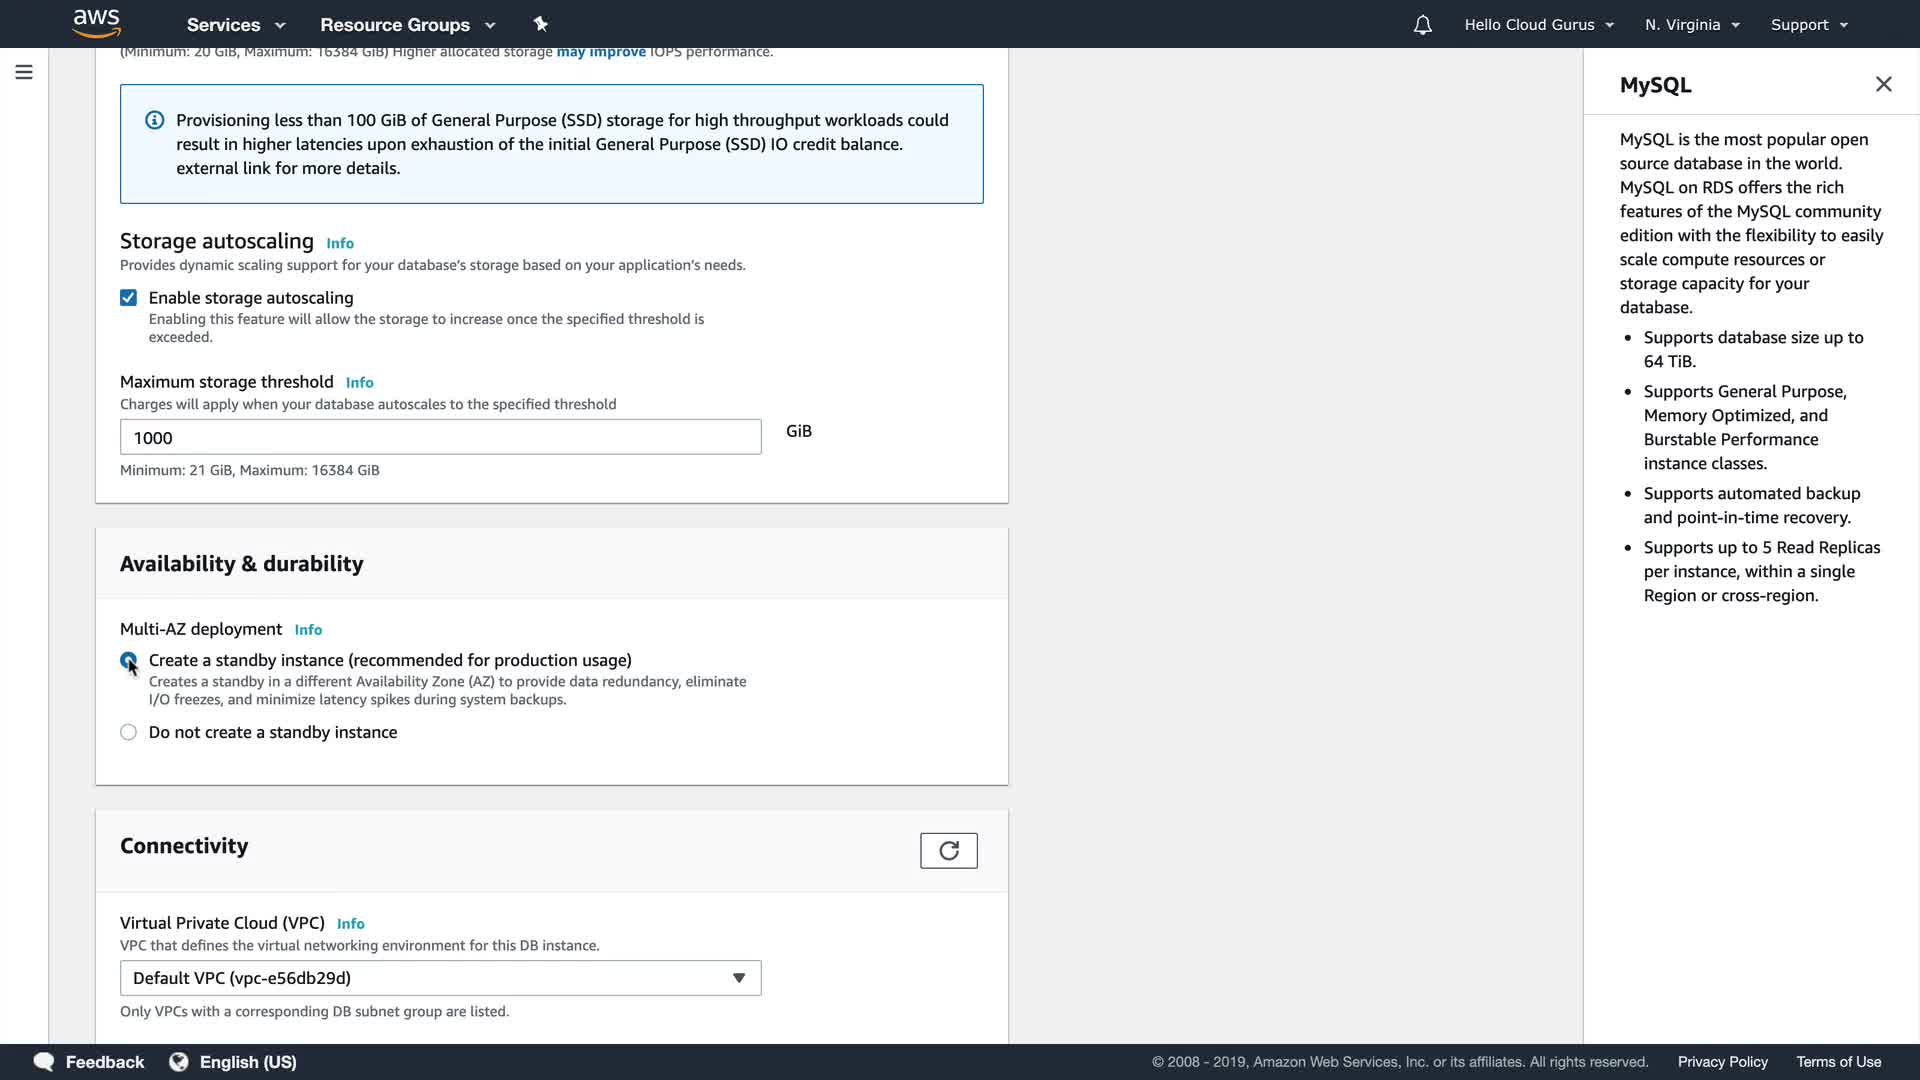This screenshot has height=1080, width=1920.
Task: Expand the N. Virginia region dropdown
Action: [1692, 25]
